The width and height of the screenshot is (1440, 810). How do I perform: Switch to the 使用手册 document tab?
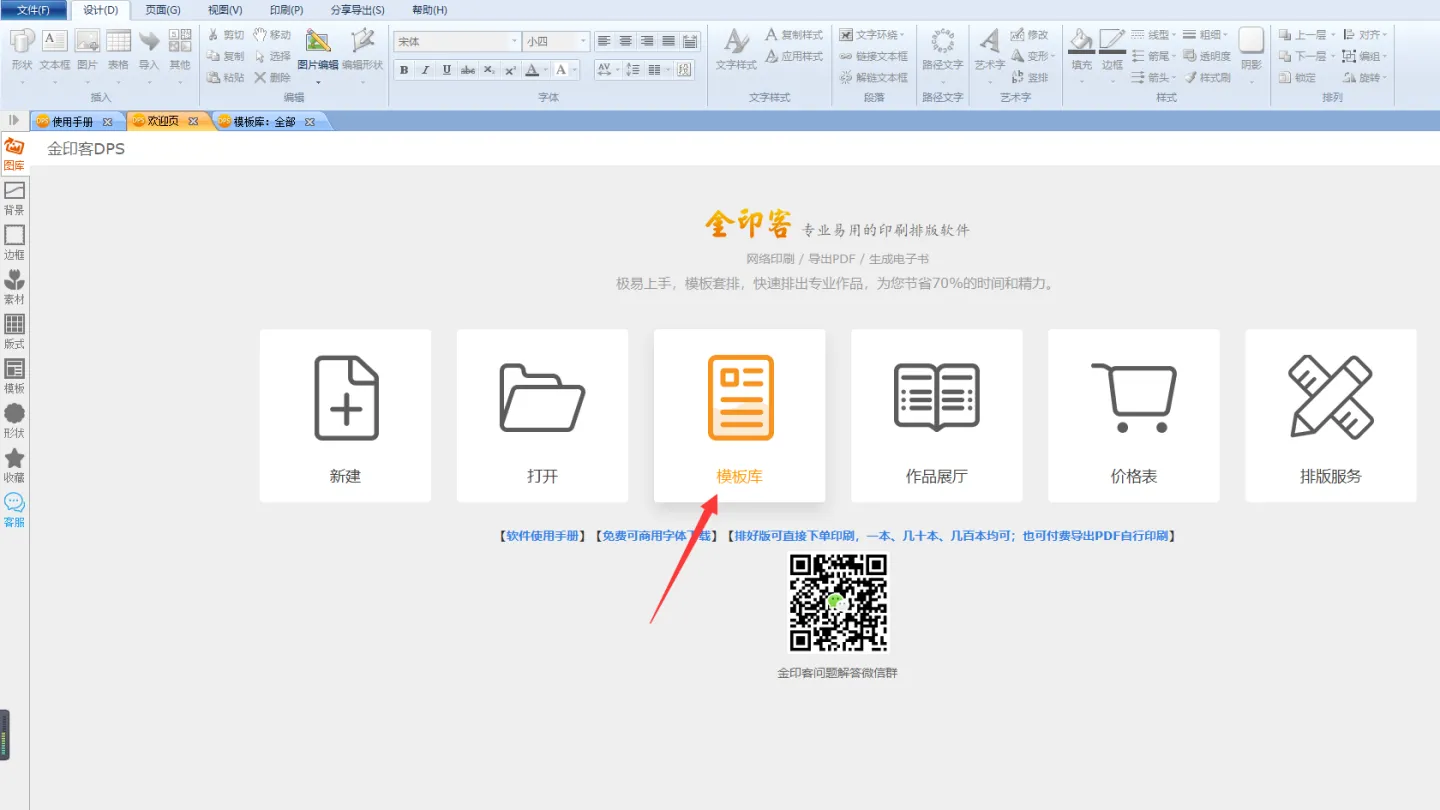[x=72, y=121]
